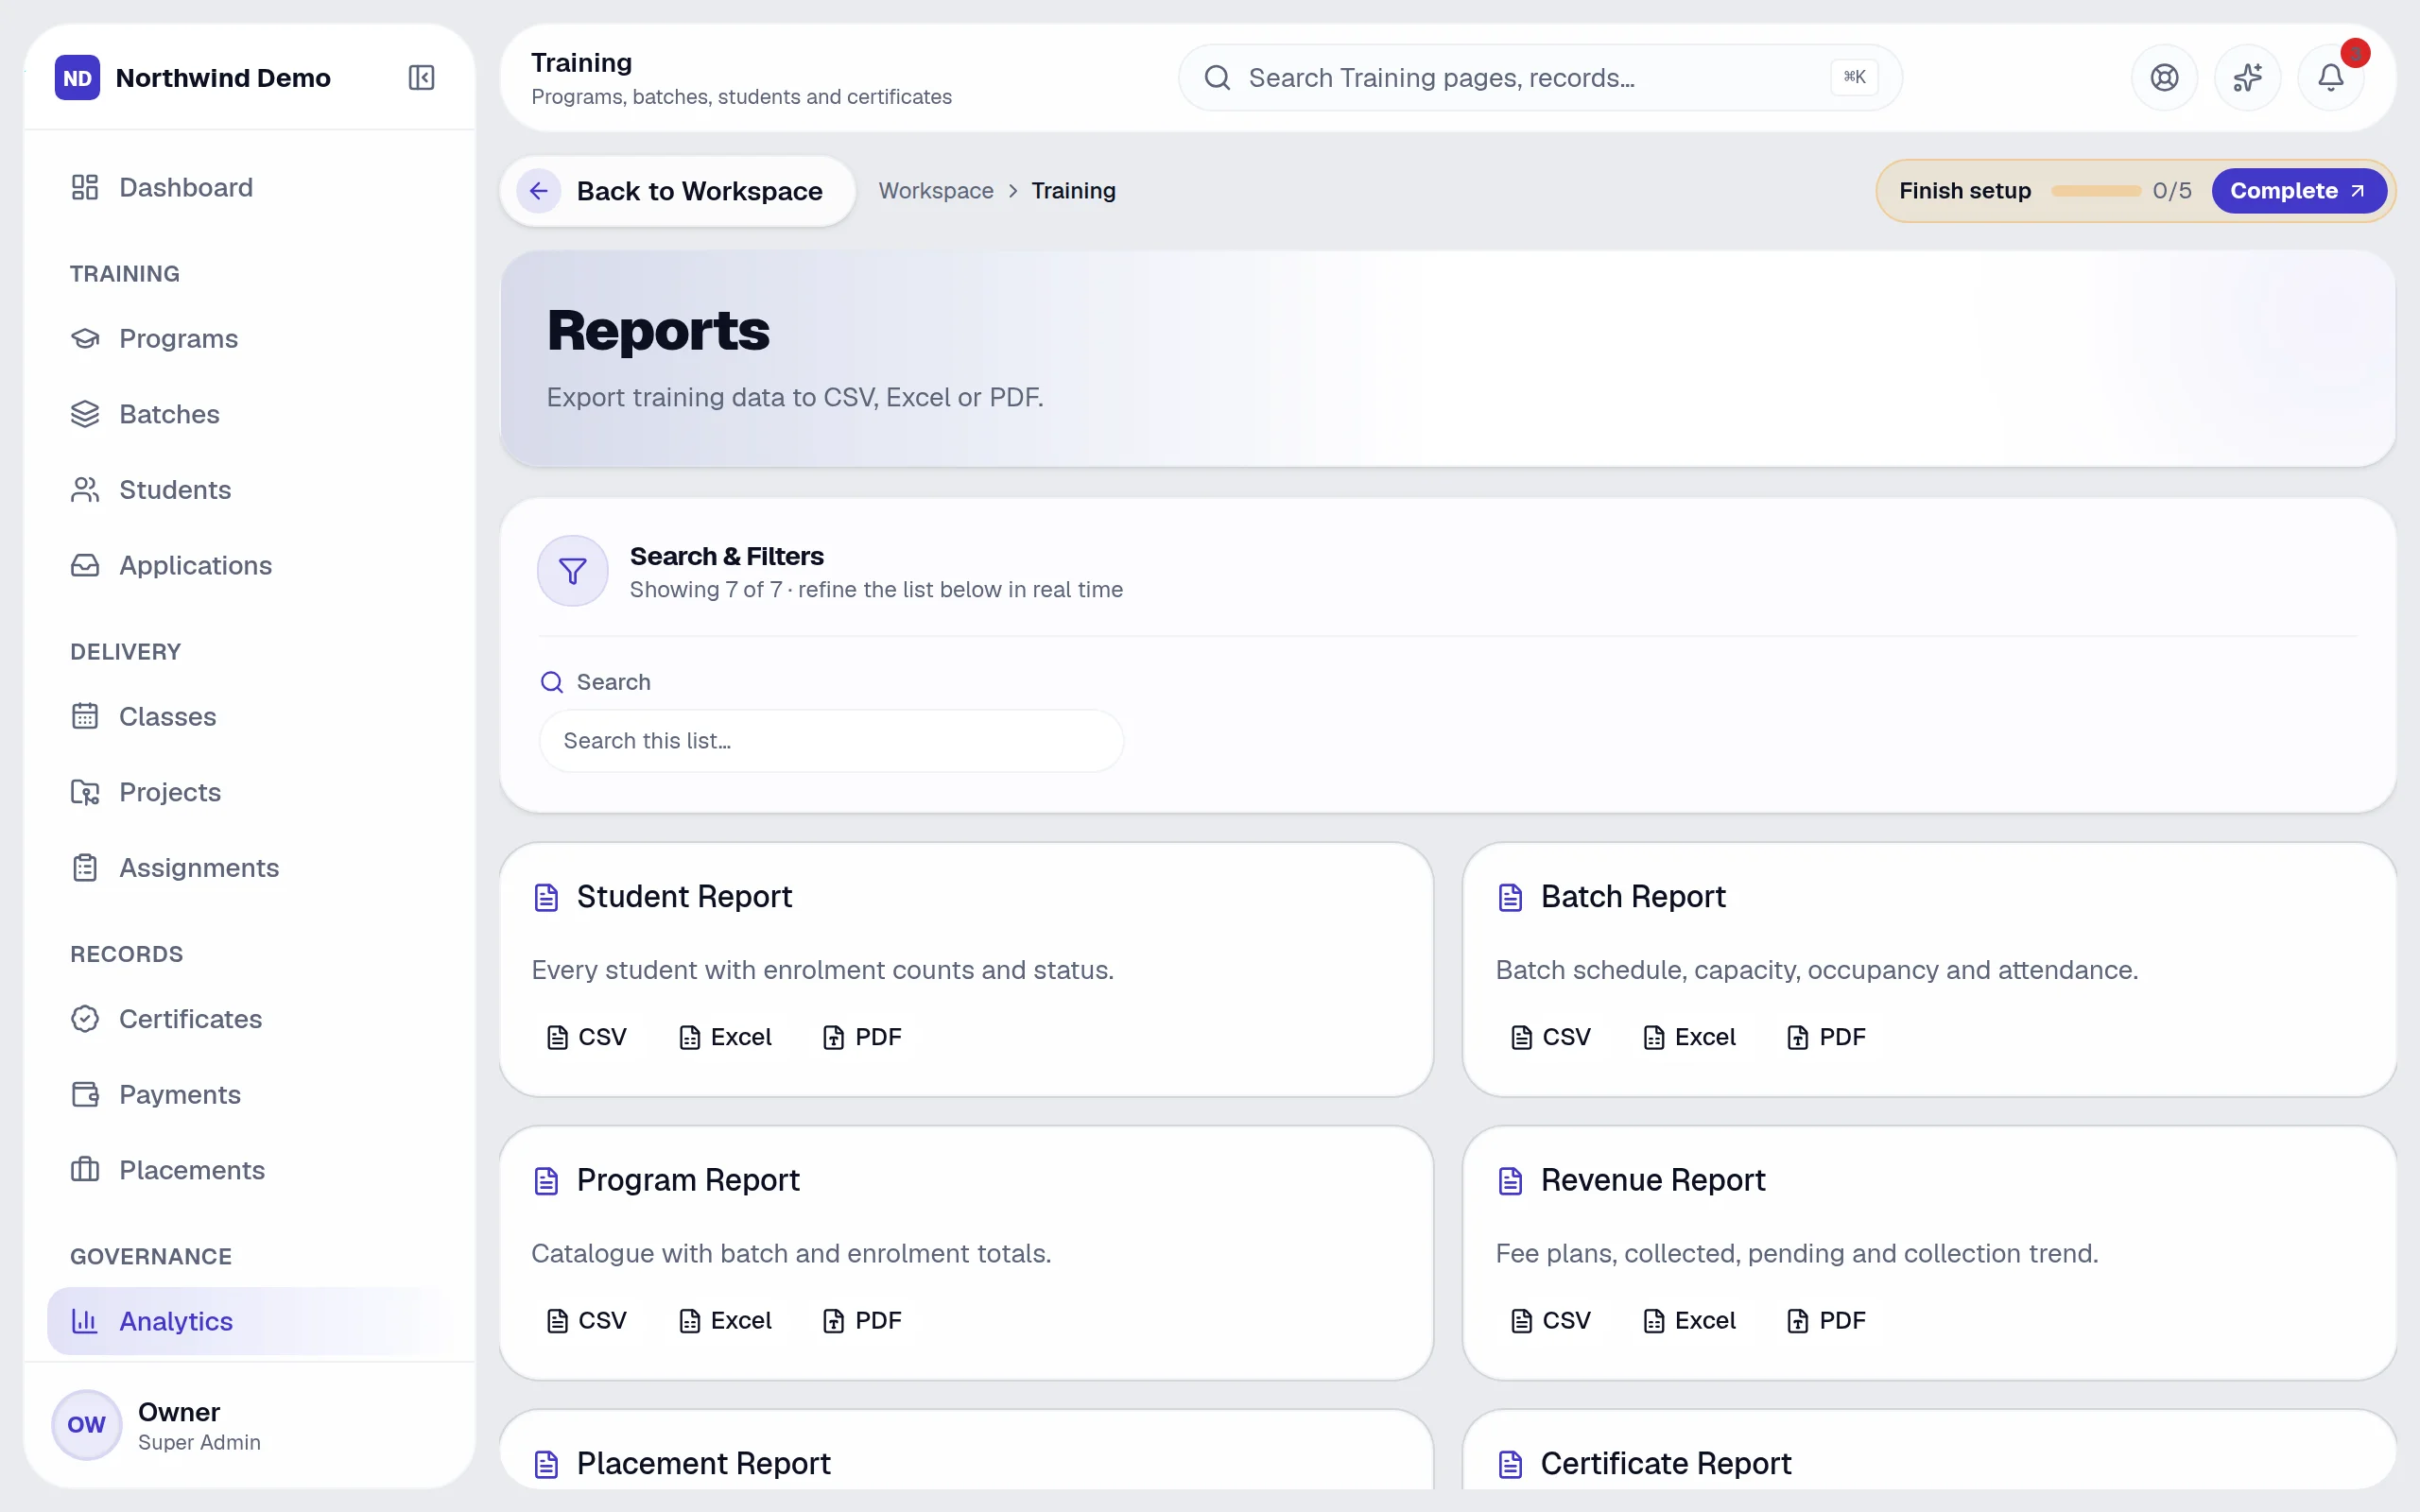2420x1512 pixels.
Task: Go to Payments page
Action: 249,1094
